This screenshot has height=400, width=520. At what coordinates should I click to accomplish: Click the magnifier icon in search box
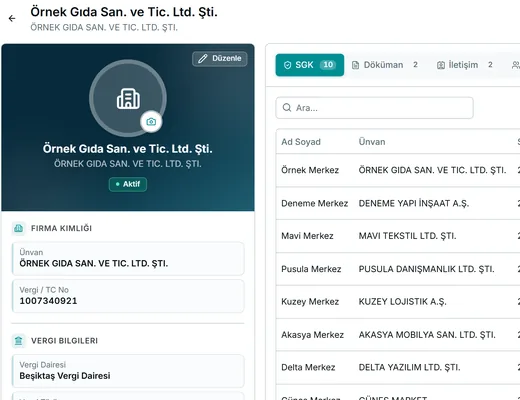[x=287, y=108]
